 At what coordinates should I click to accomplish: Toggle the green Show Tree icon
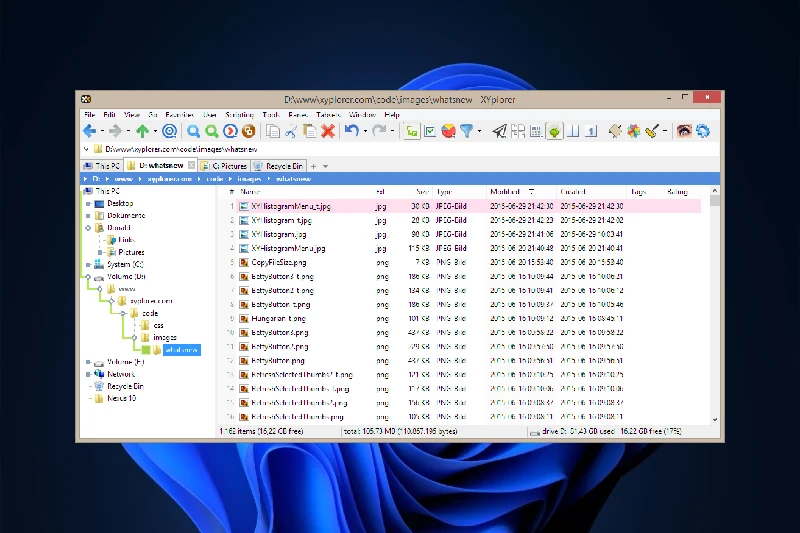pos(555,132)
